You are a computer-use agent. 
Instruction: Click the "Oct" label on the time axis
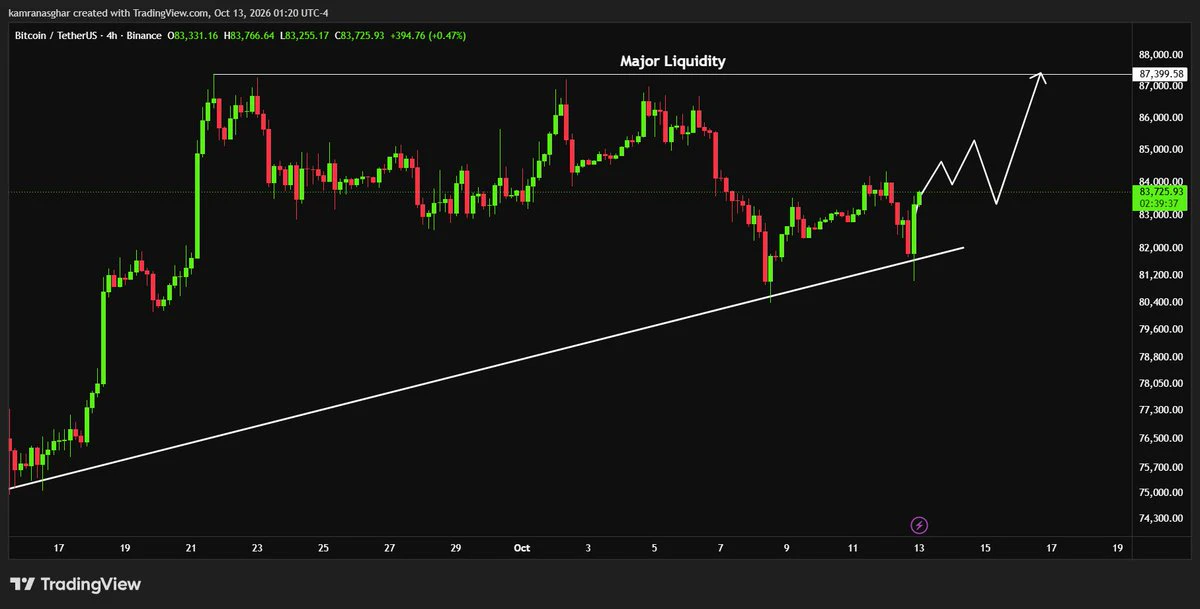pos(521,547)
